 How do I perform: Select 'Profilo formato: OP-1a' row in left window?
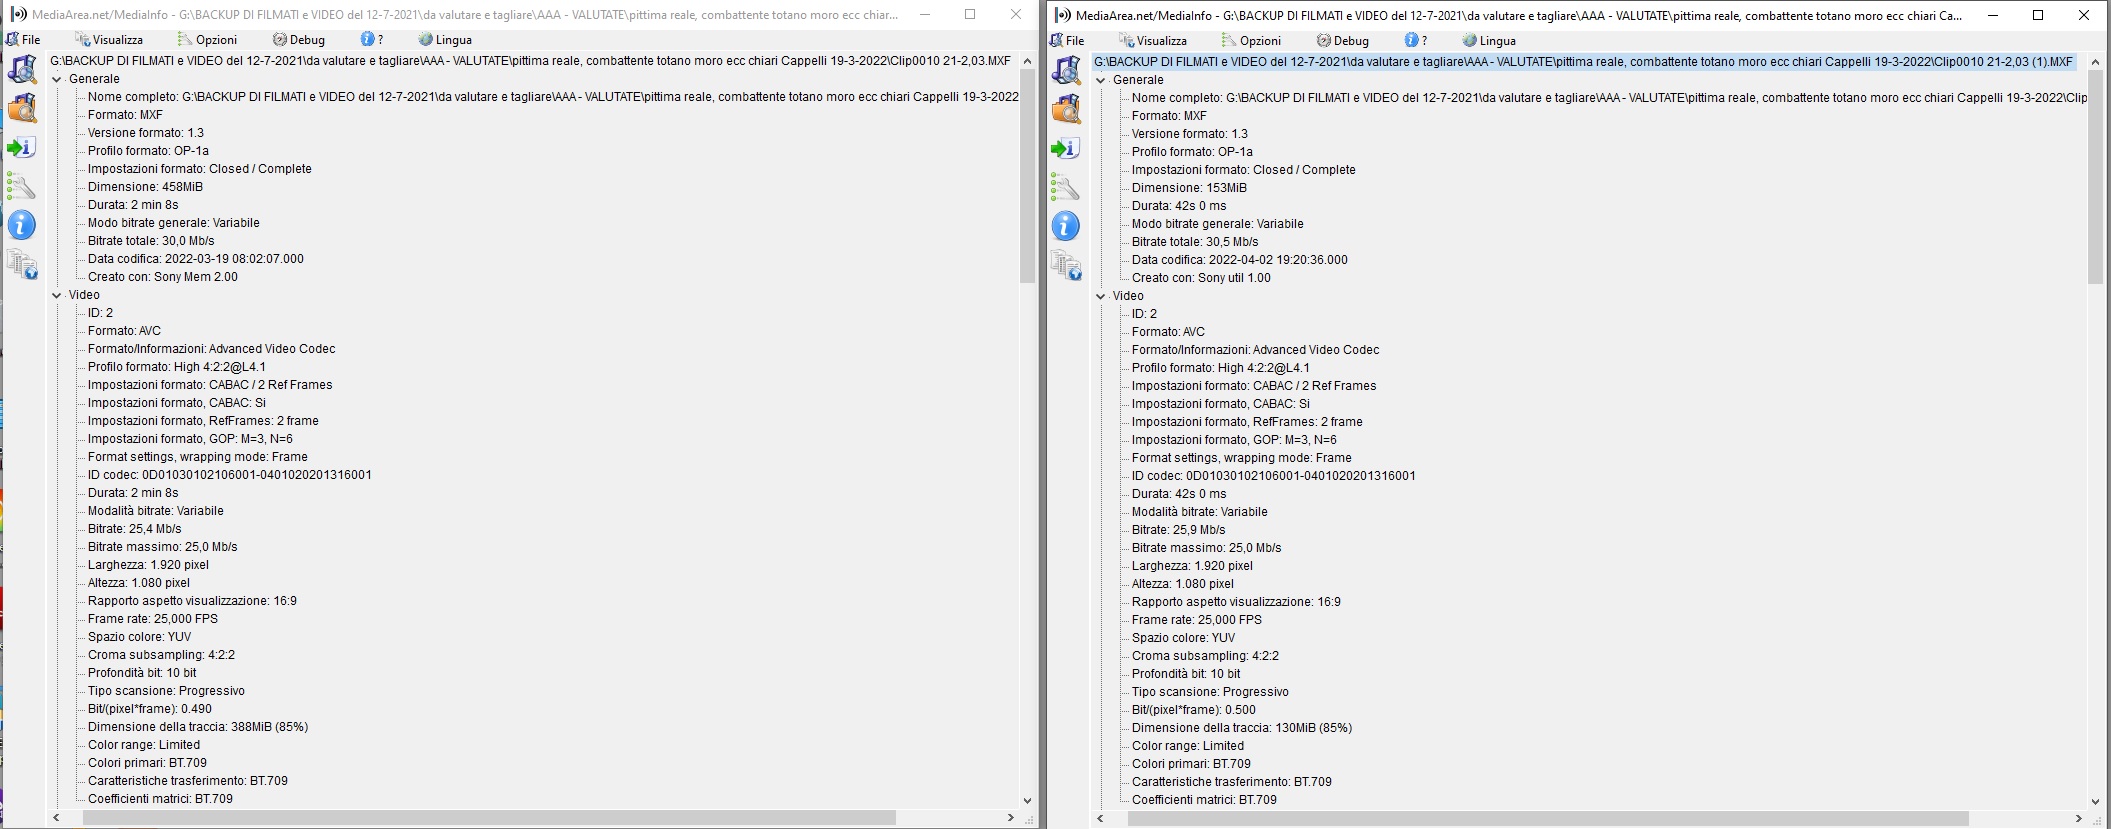point(148,151)
